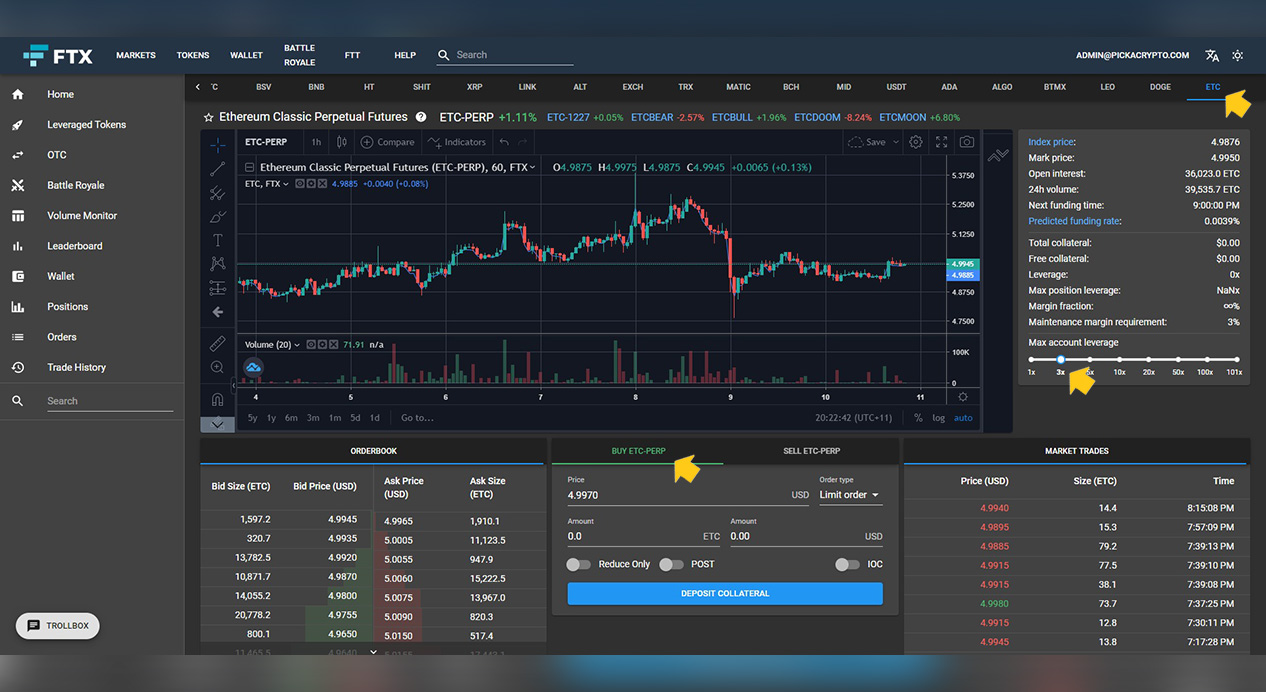
Task: Expand the Save layout dropdown arrow
Action: pyautogui.click(x=895, y=142)
